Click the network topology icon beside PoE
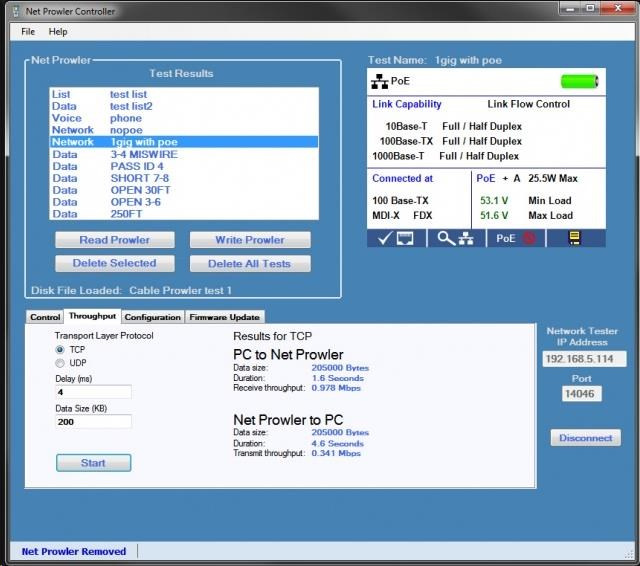The image size is (640, 566). [x=380, y=81]
